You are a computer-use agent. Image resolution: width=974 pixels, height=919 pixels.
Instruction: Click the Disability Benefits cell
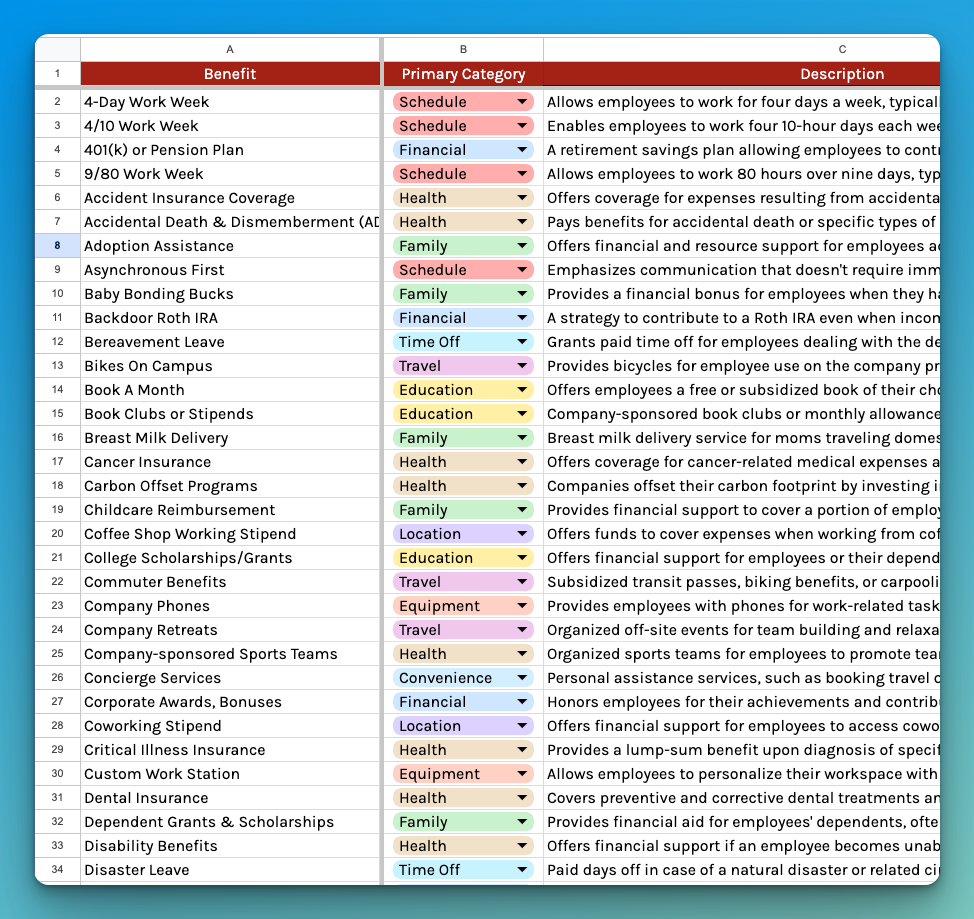(230, 846)
